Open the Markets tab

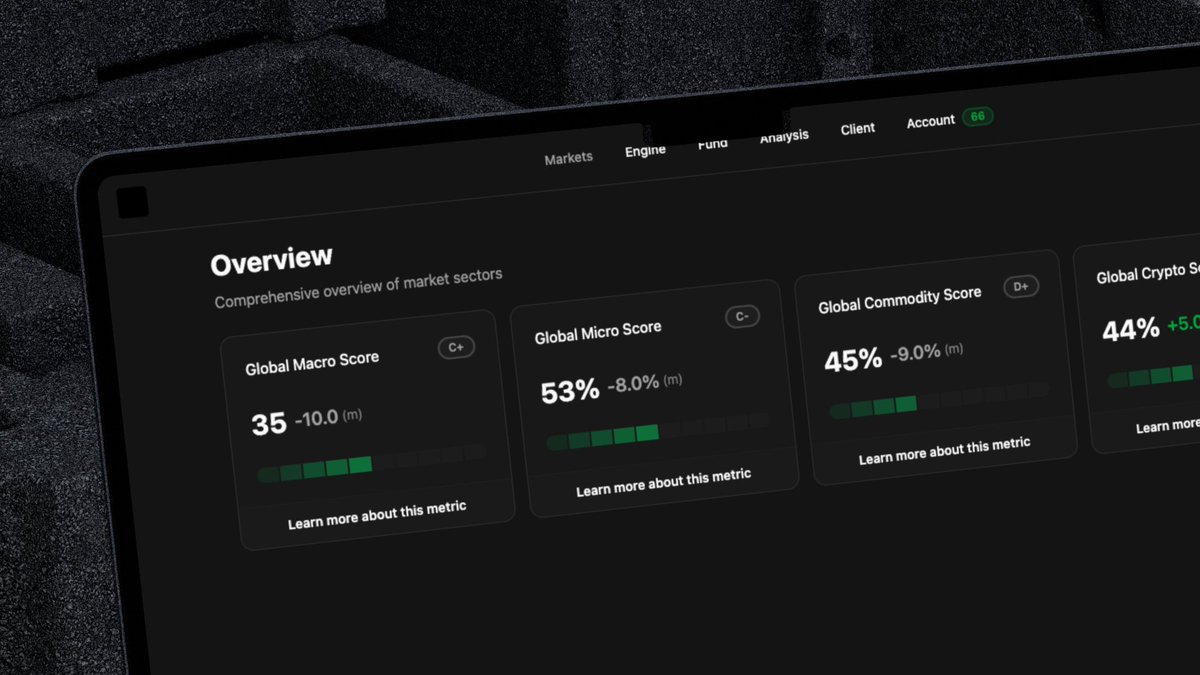tap(568, 158)
